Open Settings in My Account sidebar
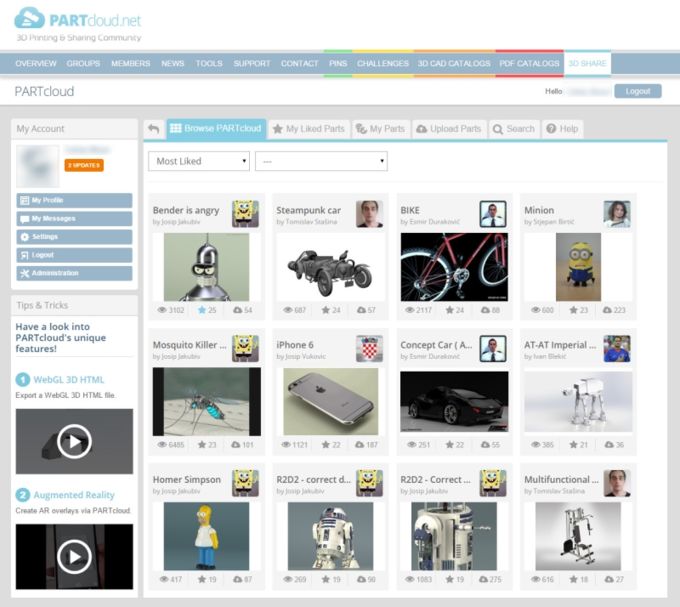The width and height of the screenshot is (680, 607). [x=74, y=237]
